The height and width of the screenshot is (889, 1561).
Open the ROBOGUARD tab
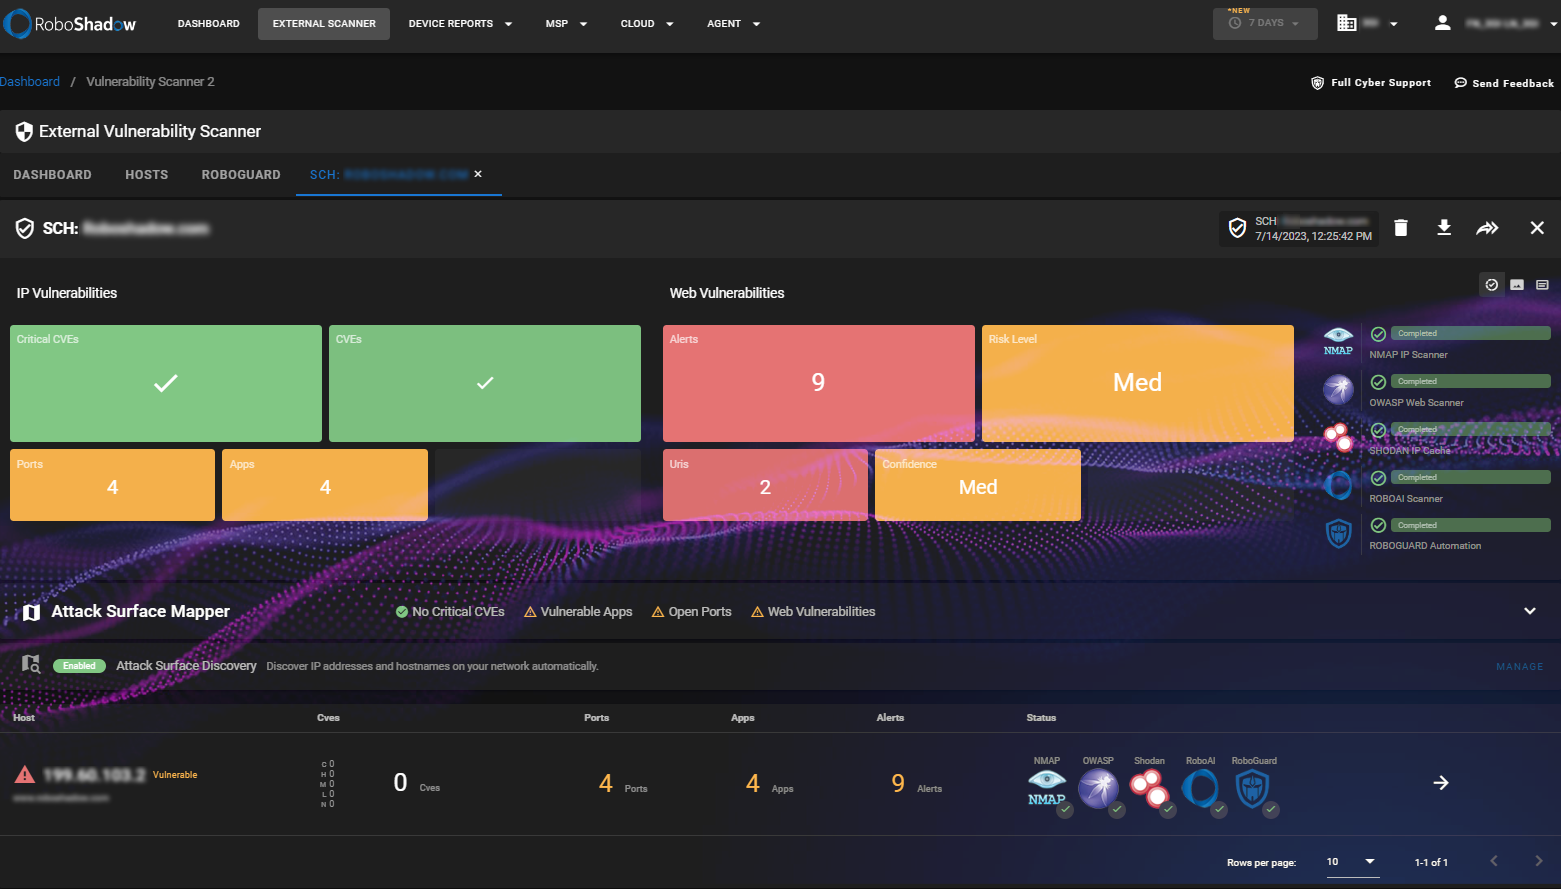240,174
